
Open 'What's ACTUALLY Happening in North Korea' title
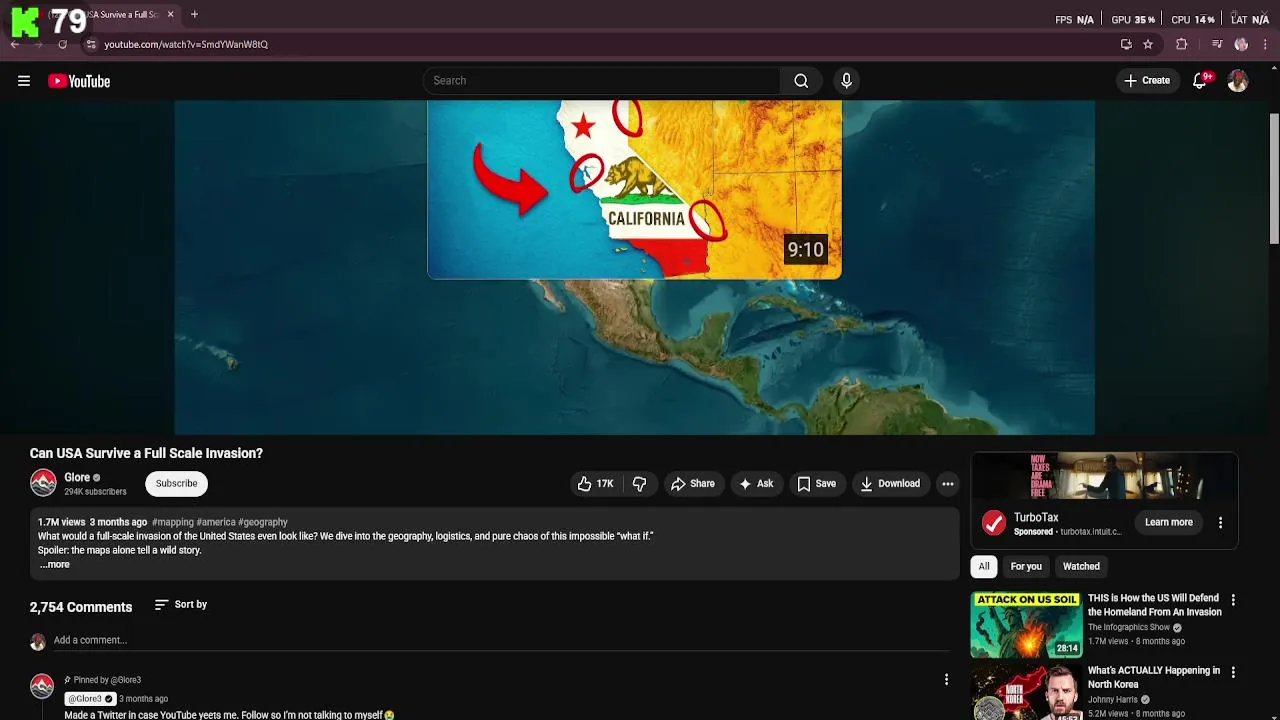click(x=1154, y=678)
